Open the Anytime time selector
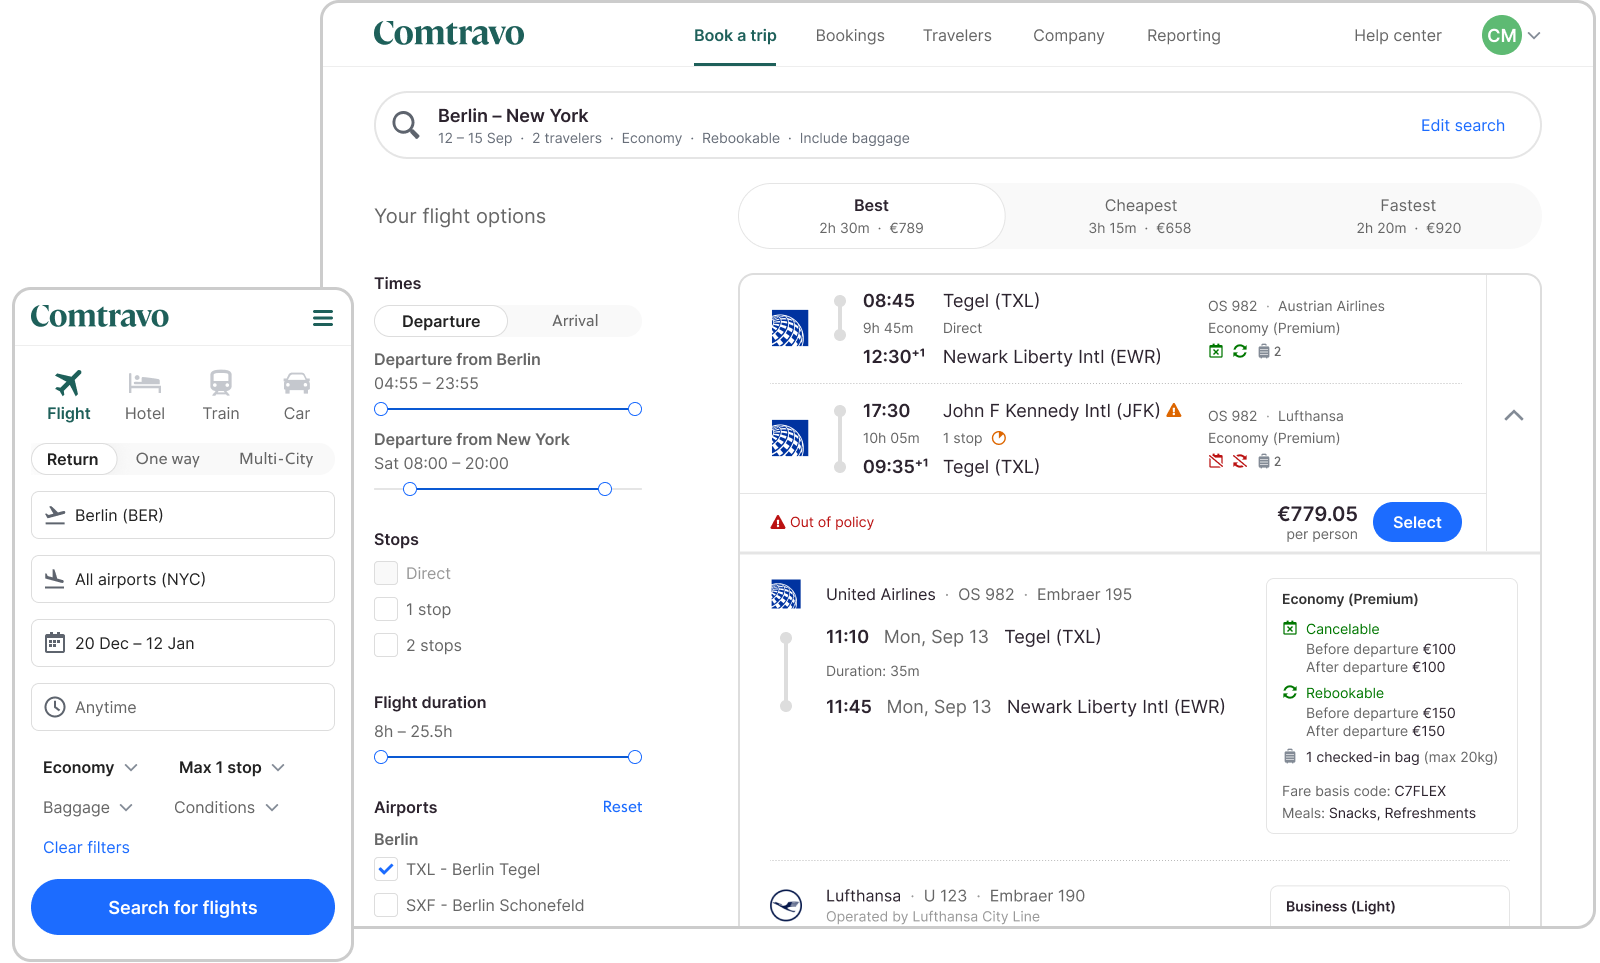This screenshot has width=1600, height=963. 183,707
